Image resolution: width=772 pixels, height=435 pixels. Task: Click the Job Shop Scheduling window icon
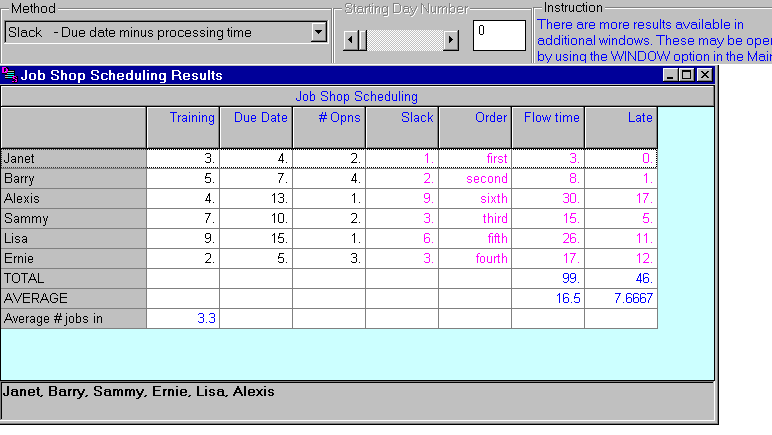coord(10,75)
